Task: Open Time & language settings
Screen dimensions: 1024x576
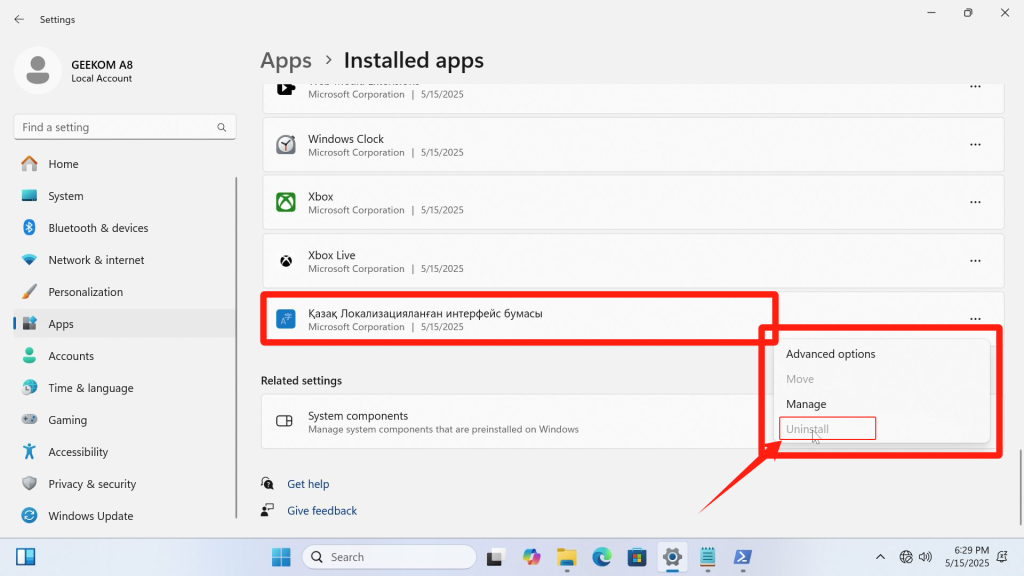Action: (x=124, y=388)
